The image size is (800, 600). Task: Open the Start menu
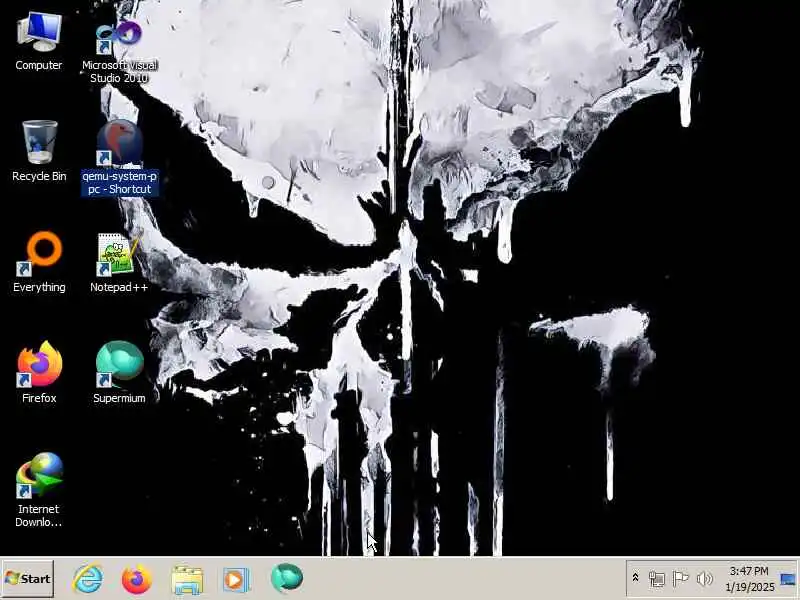point(28,579)
